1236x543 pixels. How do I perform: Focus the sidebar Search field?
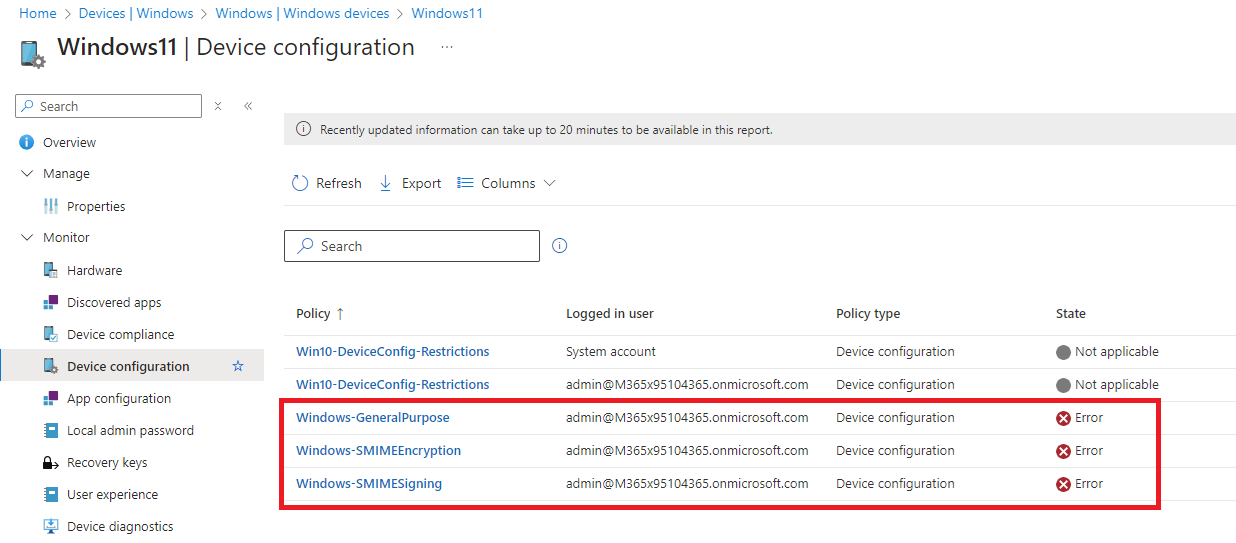[109, 106]
